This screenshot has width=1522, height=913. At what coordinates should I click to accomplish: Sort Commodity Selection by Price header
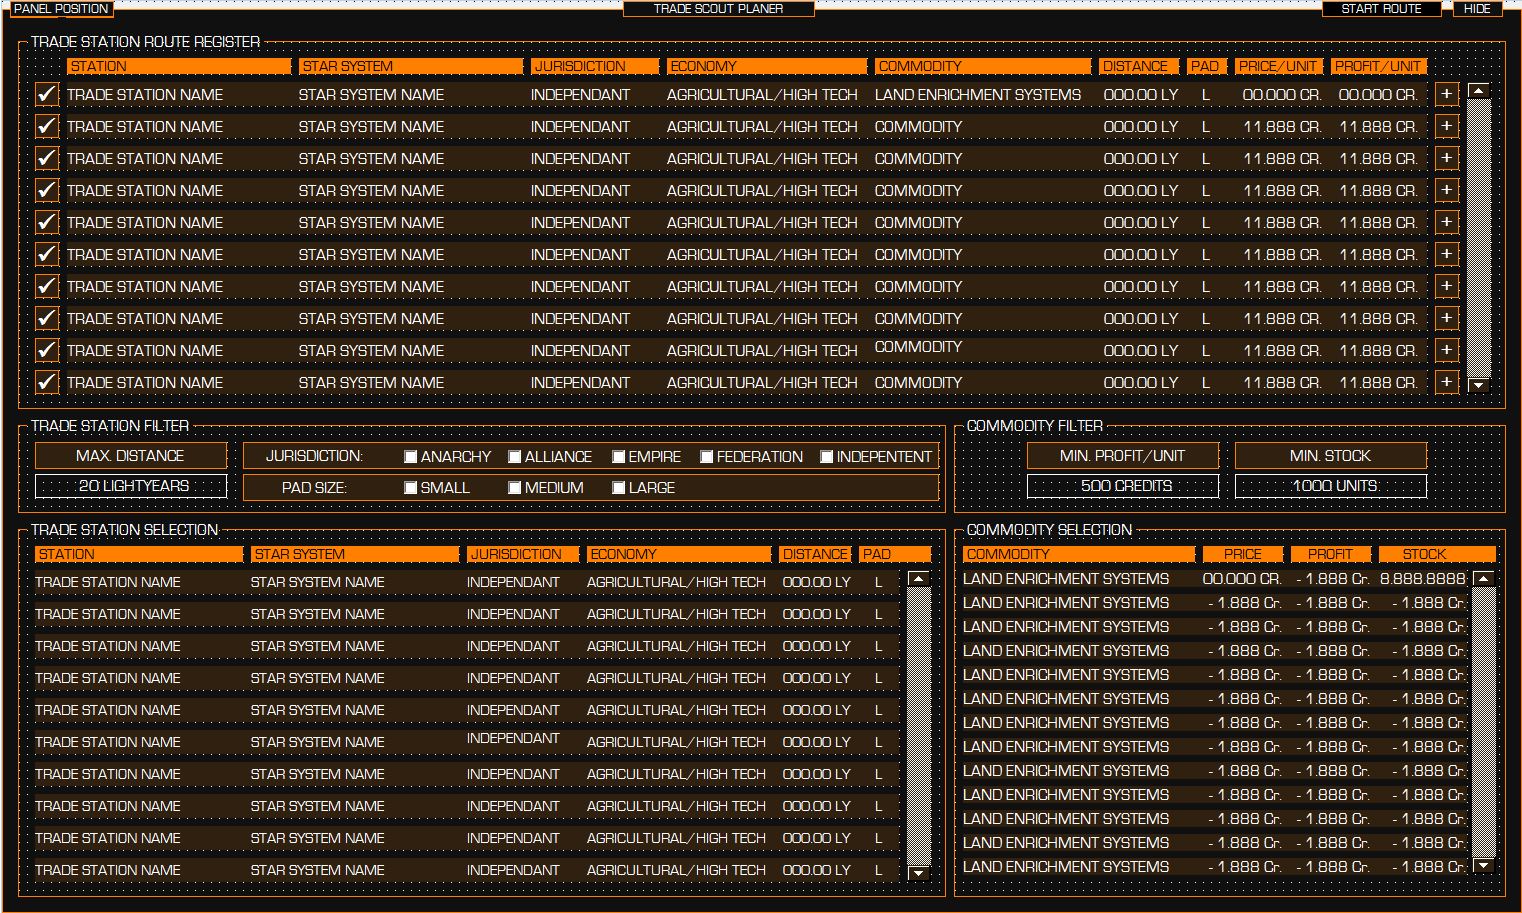coord(1243,554)
